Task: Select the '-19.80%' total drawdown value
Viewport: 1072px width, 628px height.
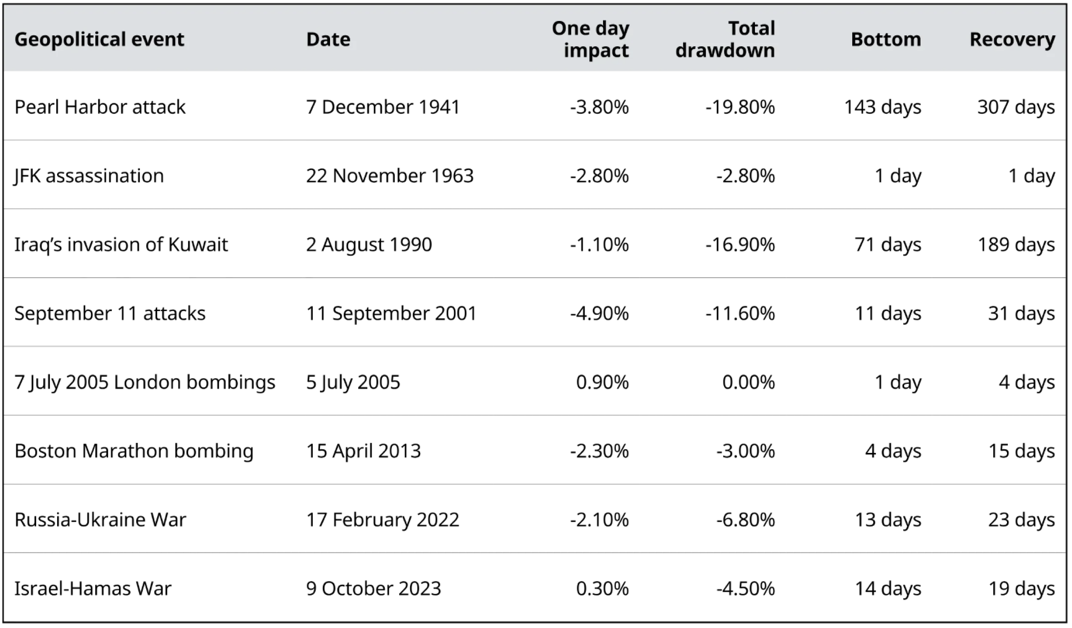Action: 738,107
